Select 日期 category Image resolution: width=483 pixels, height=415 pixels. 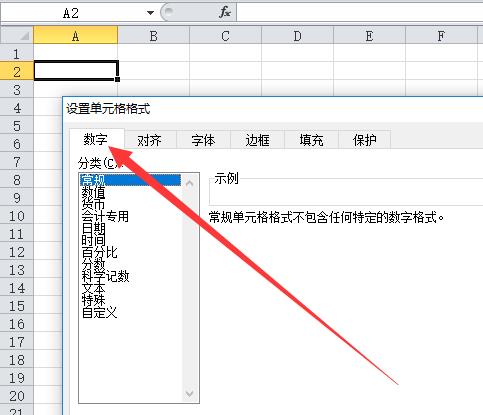point(93,229)
